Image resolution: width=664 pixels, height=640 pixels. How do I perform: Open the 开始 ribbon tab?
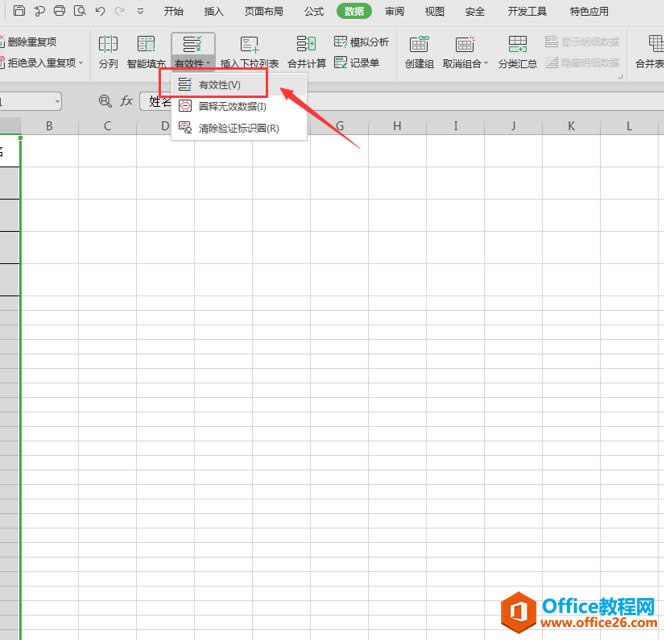pos(174,11)
